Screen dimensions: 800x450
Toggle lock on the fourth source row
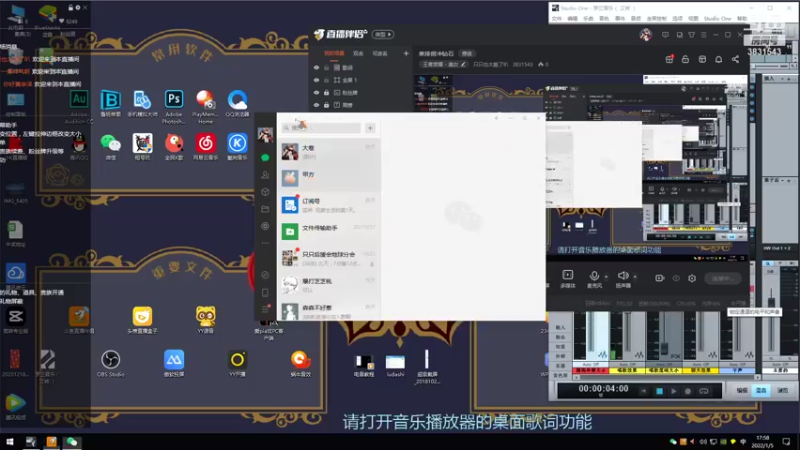pyautogui.click(x=327, y=105)
